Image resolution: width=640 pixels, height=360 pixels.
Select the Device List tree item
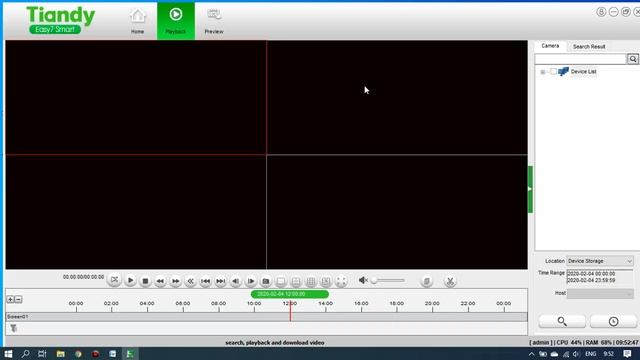click(583, 71)
